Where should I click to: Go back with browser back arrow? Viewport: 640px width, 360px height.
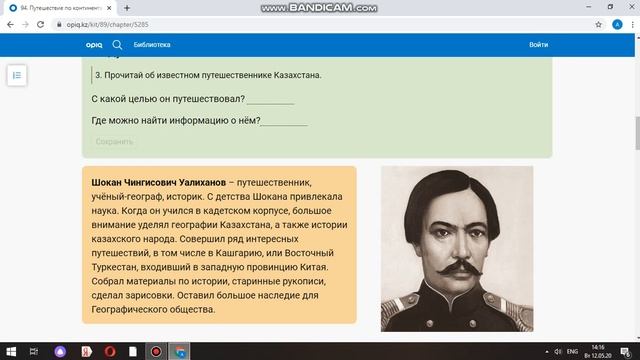point(10,24)
